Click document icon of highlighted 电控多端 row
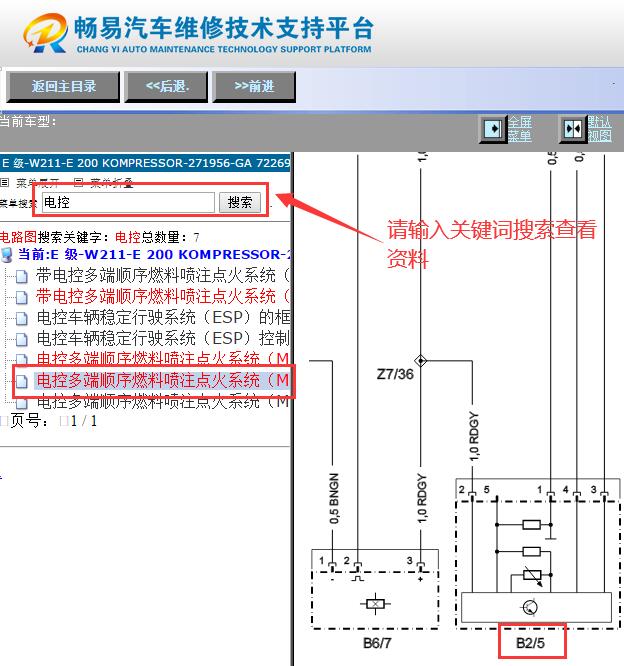Screen dimensions: 624x666 (x=21, y=381)
